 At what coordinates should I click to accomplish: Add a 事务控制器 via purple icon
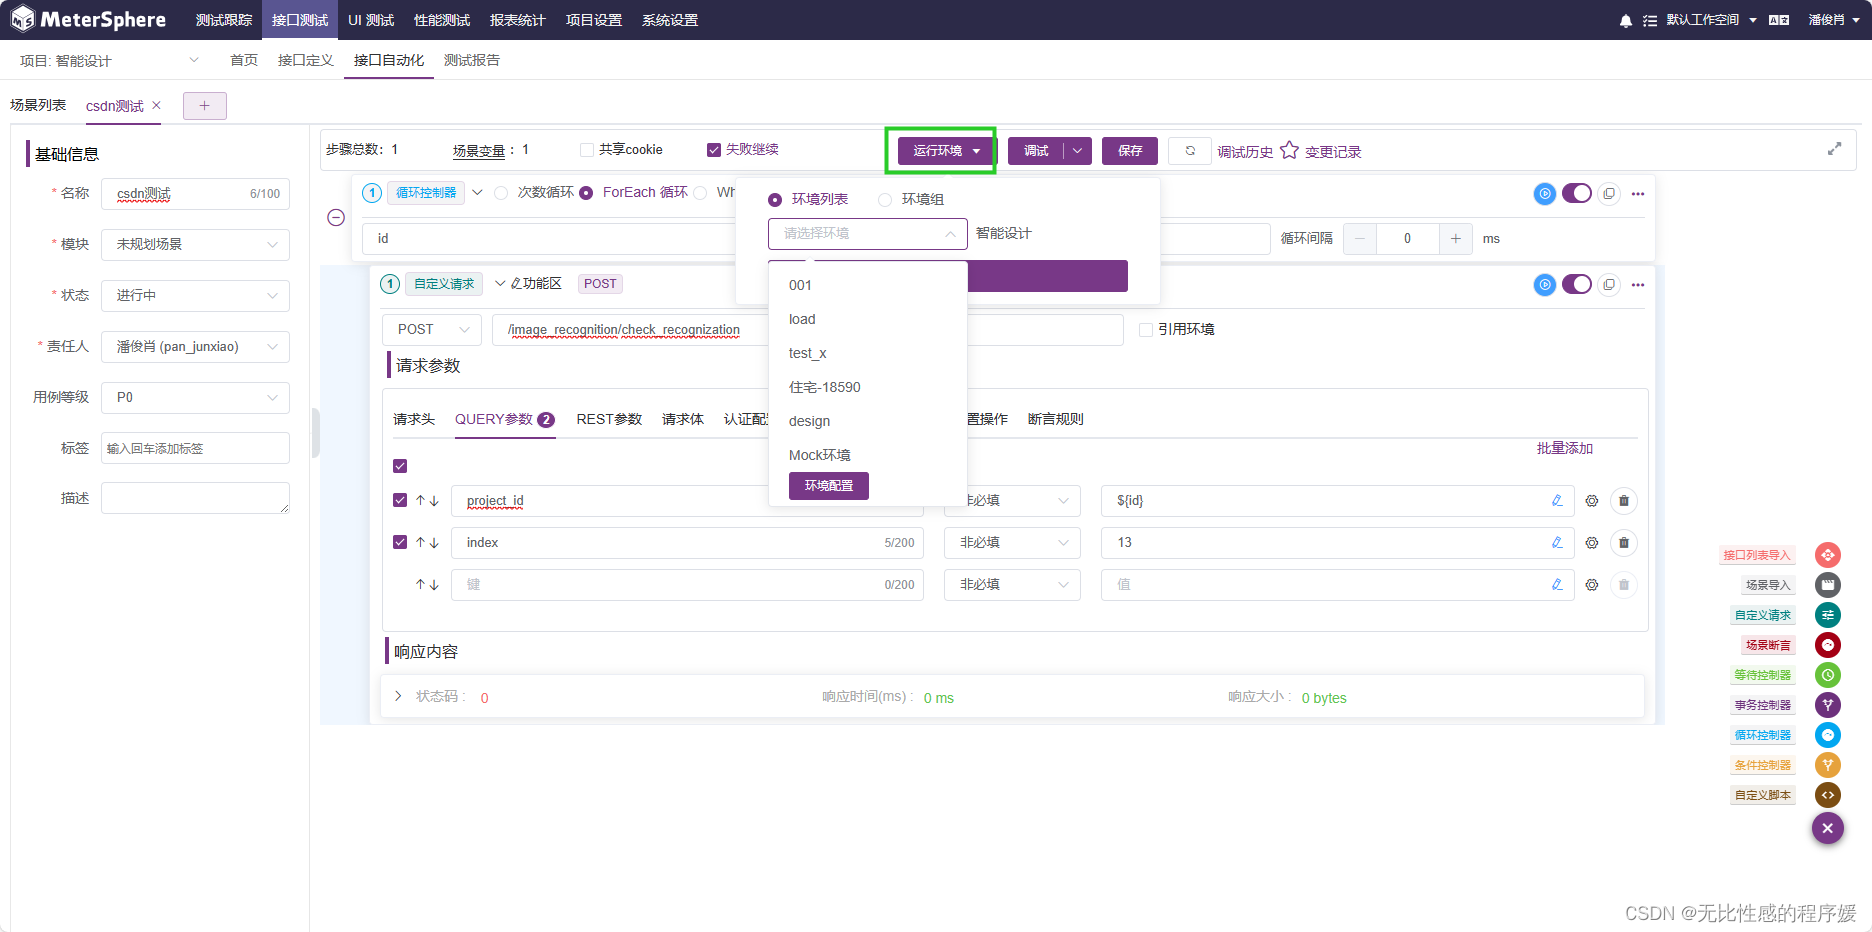tap(1828, 705)
